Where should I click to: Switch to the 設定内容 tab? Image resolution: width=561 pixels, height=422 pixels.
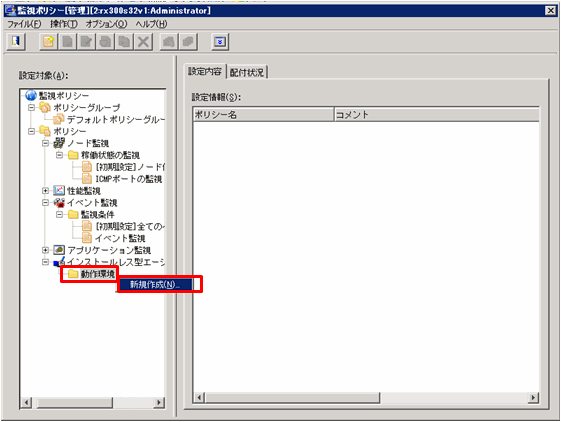point(205,72)
